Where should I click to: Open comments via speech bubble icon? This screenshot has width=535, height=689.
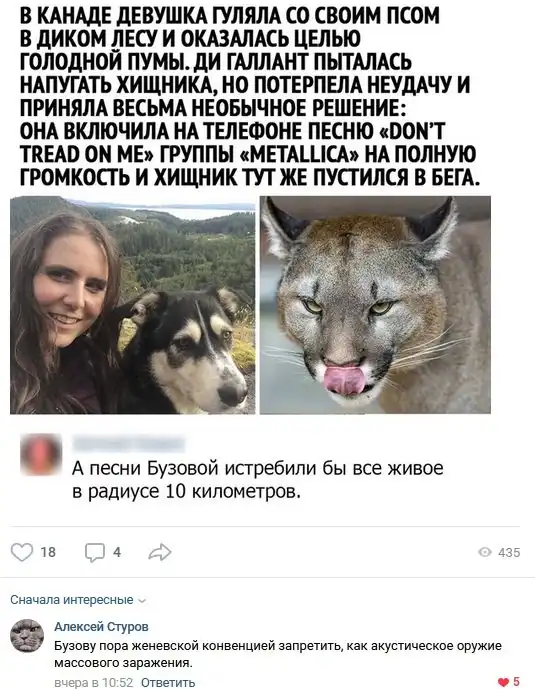click(95, 552)
